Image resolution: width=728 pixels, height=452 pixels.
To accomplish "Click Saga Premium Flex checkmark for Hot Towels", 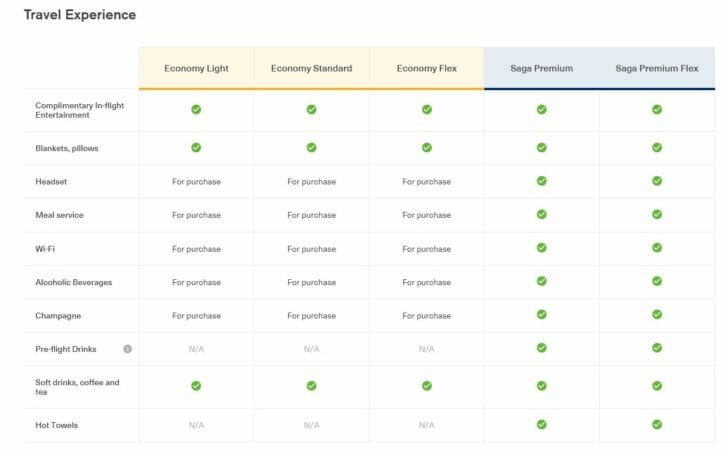I will tap(657, 425).
